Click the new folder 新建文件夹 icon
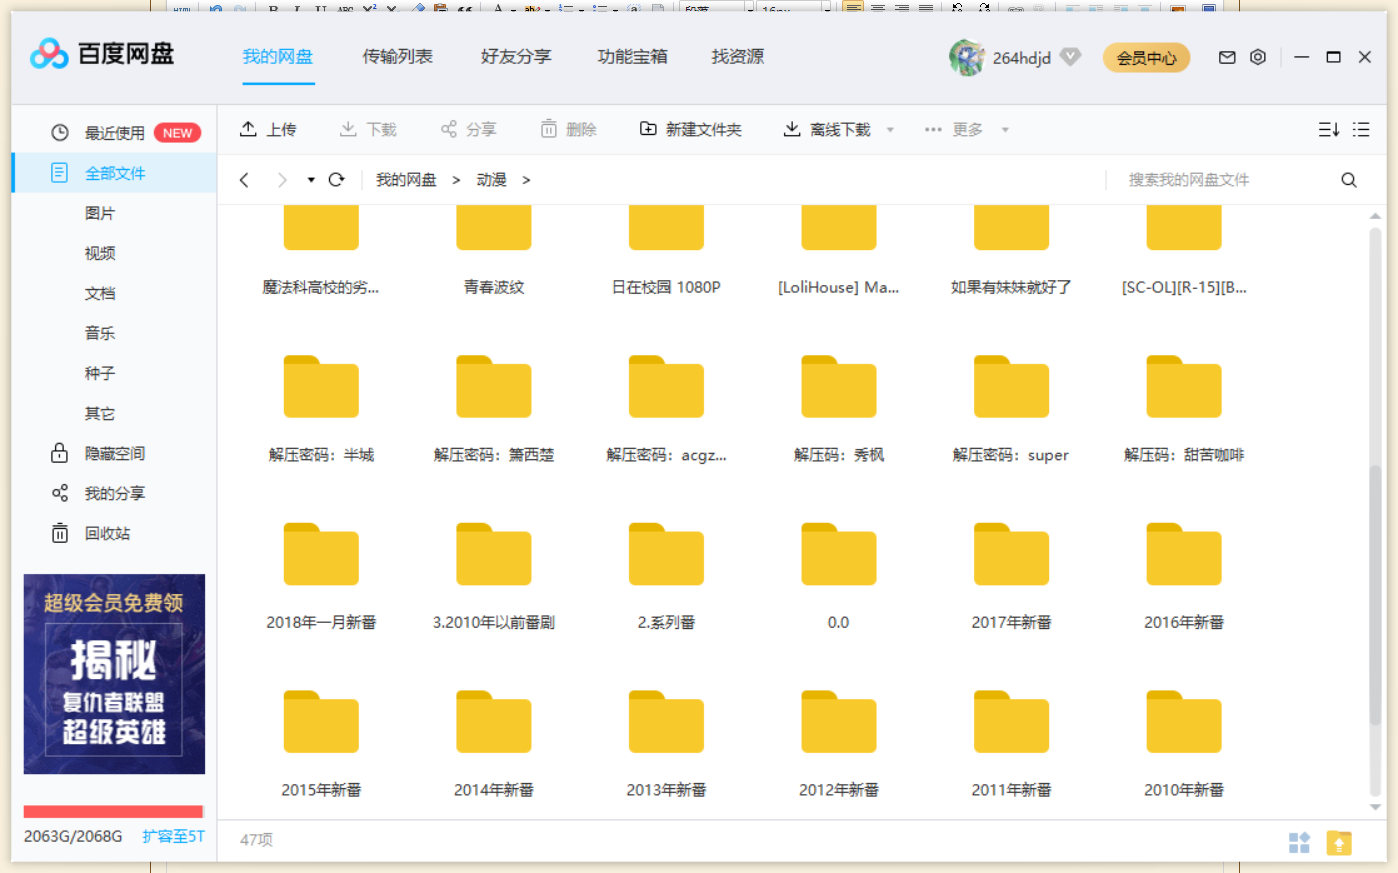The height and width of the screenshot is (873, 1398). pyautogui.click(x=648, y=128)
